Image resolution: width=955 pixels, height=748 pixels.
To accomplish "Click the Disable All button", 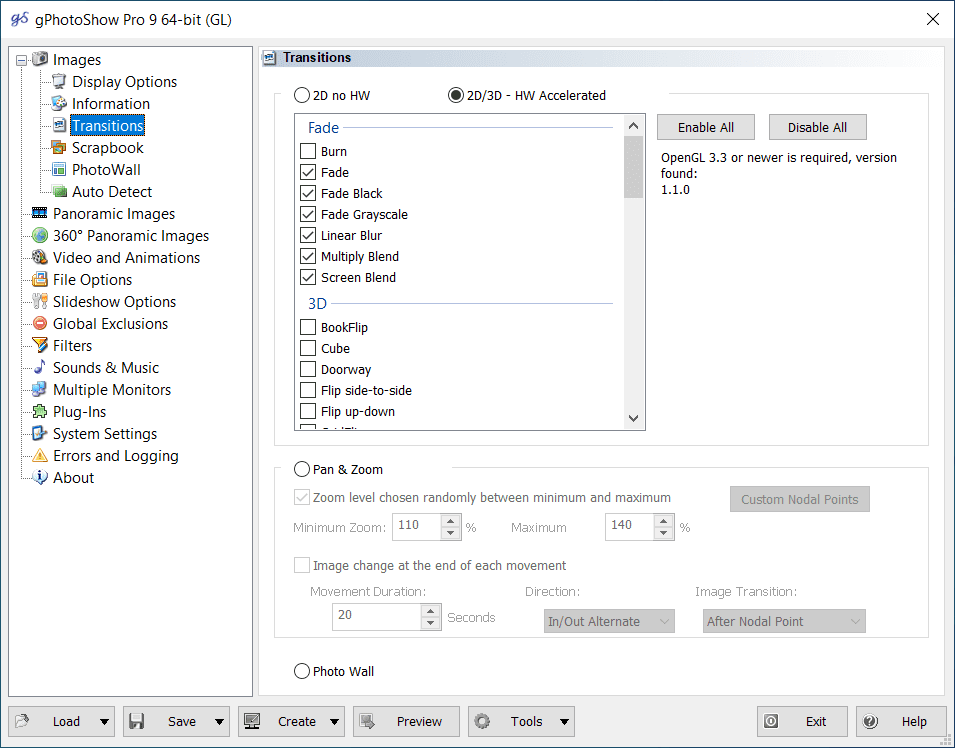I will (x=817, y=127).
